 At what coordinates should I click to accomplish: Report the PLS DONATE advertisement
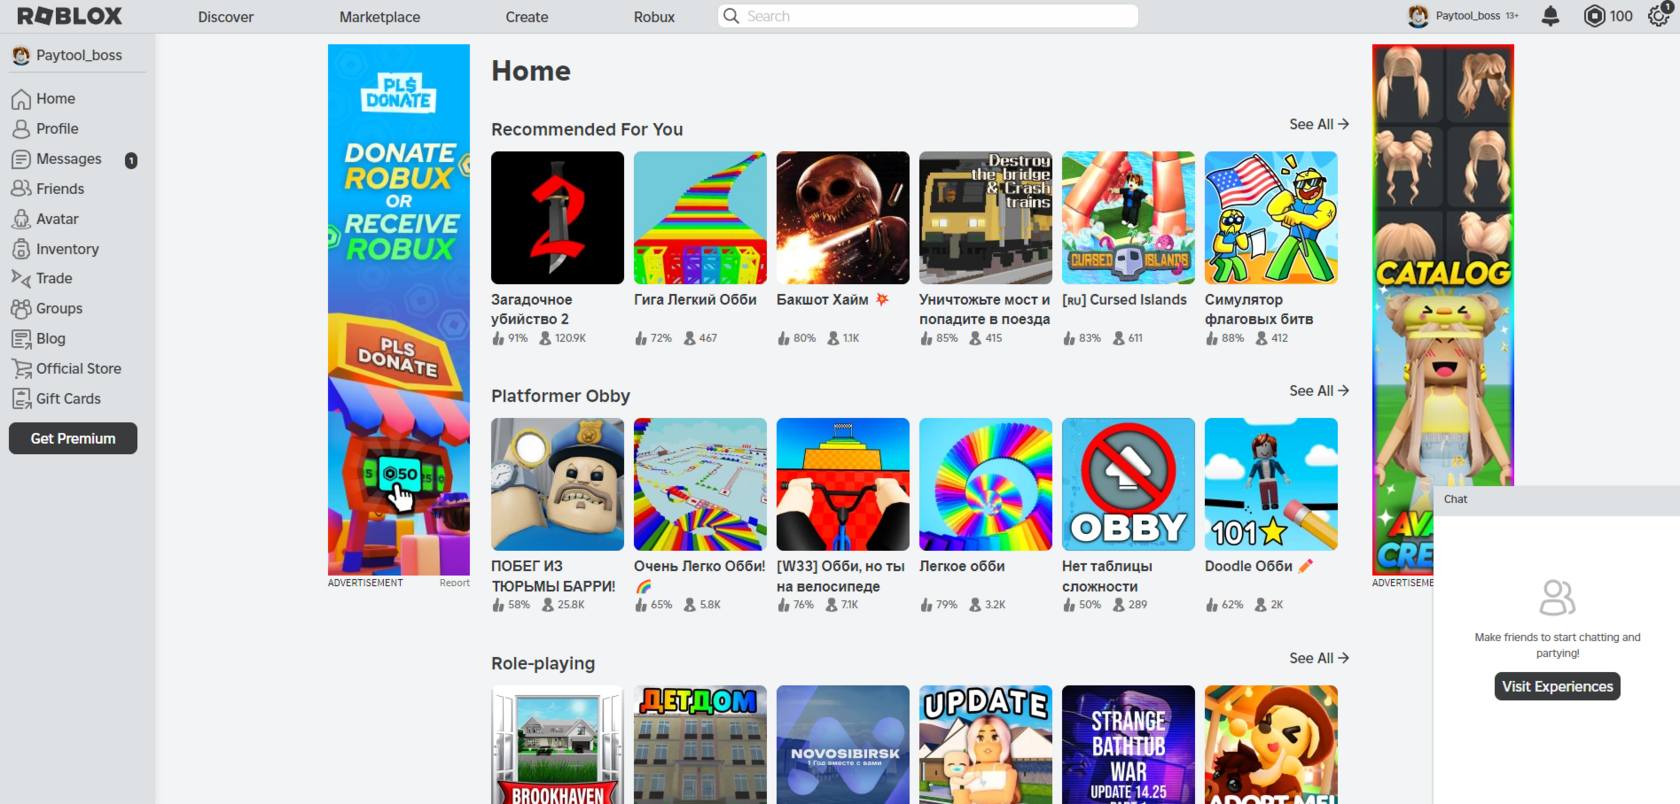coord(454,583)
